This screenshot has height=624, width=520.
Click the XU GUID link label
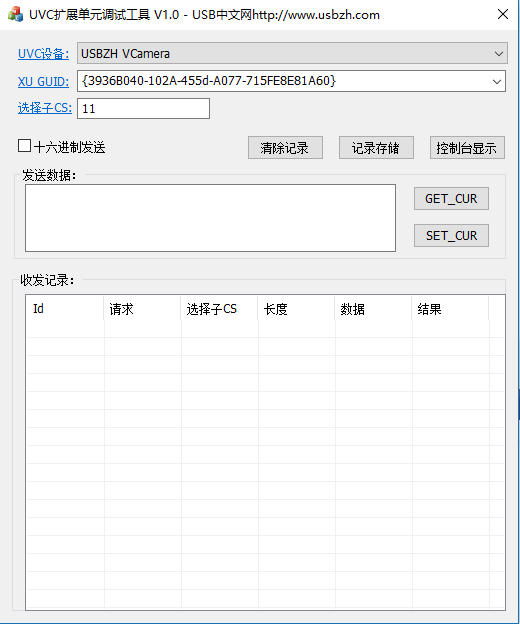(x=43, y=82)
